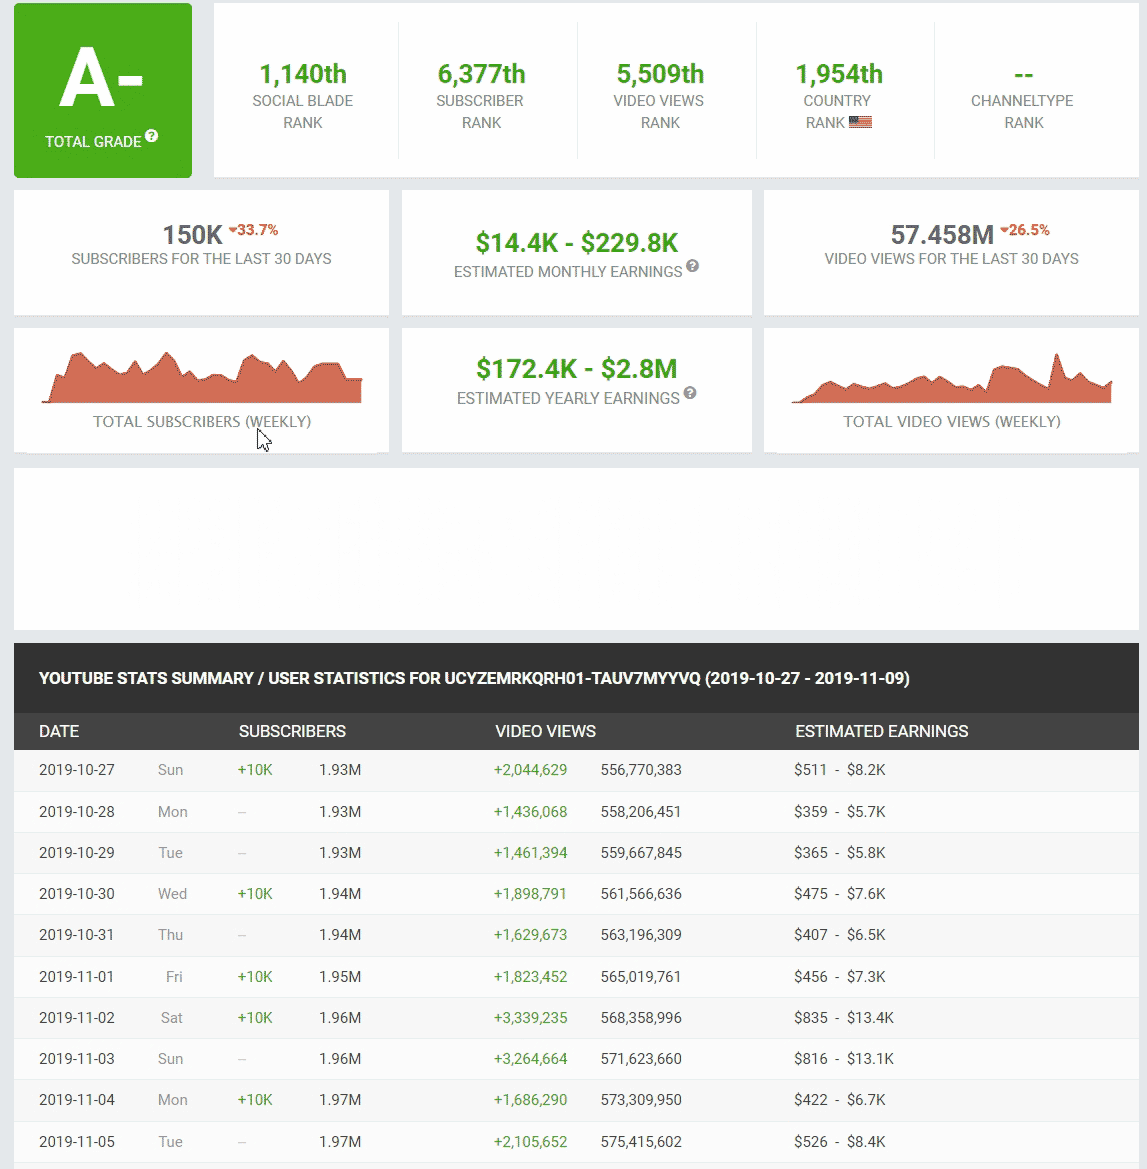Click red down arrow beside subscribers 33.7%
Screen dimensions: 1147x1169
[x=233, y=230]
